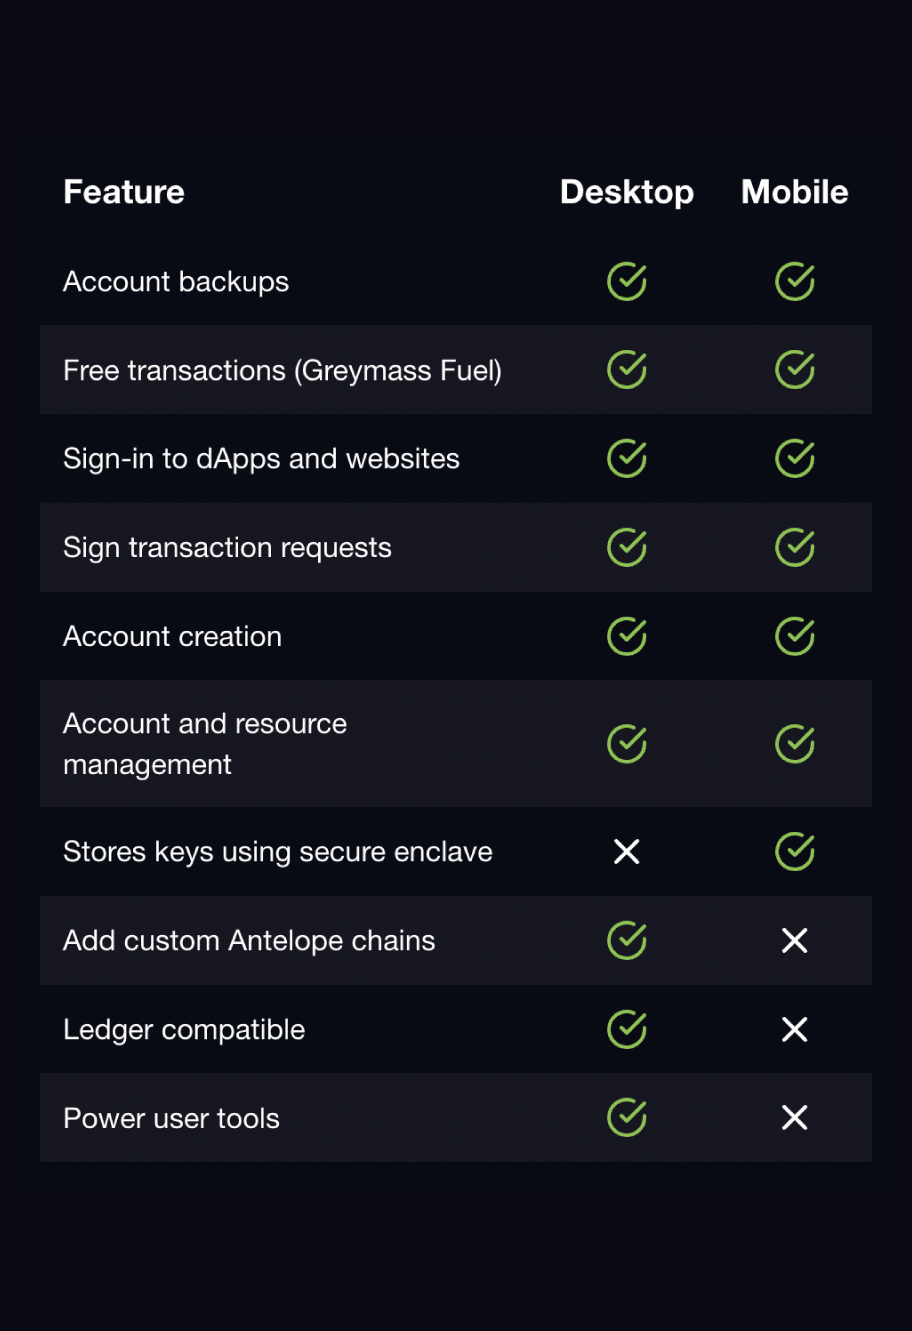
Task: Click the Mobile column header
Action: pyautogui.click(x=795, y=192)
